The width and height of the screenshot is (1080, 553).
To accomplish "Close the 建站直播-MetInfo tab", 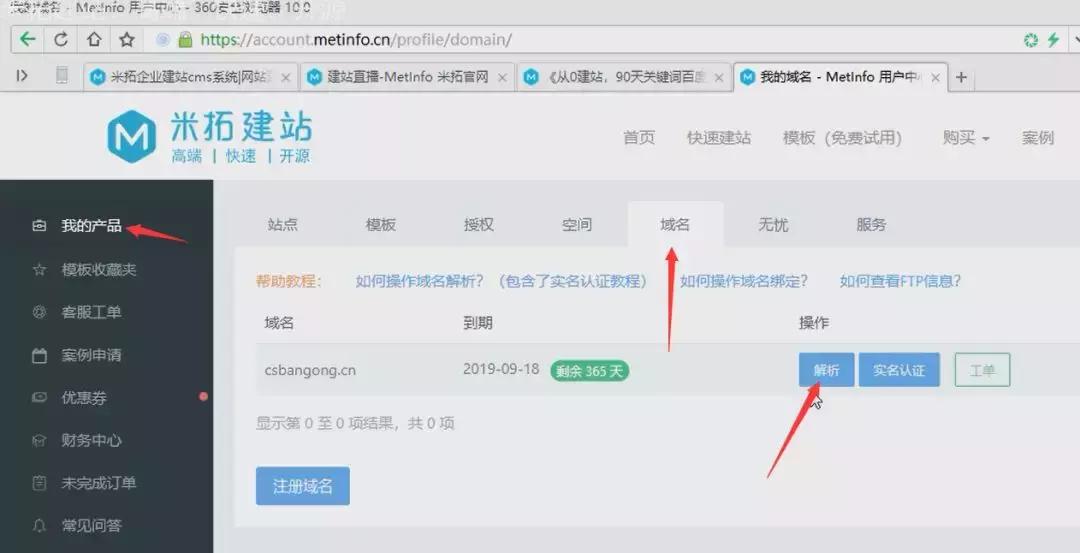I will pos(502,78).
